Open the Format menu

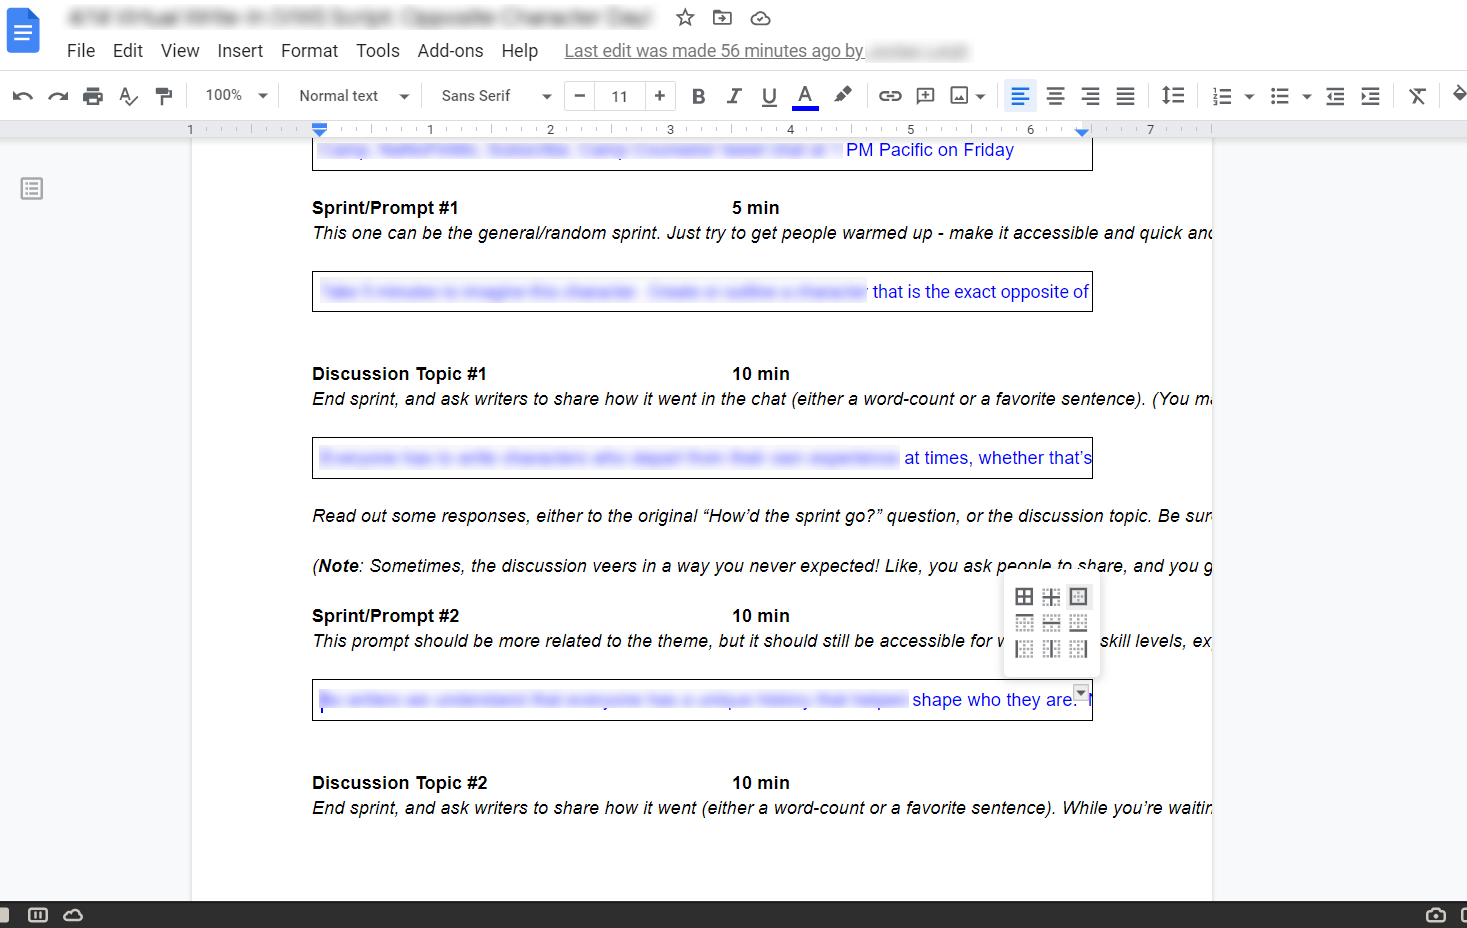tap(309, 50)
